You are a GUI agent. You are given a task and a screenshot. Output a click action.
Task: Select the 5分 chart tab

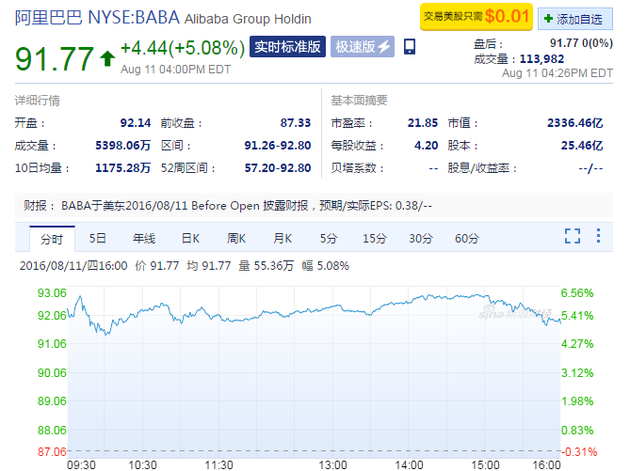coord(328,238)
